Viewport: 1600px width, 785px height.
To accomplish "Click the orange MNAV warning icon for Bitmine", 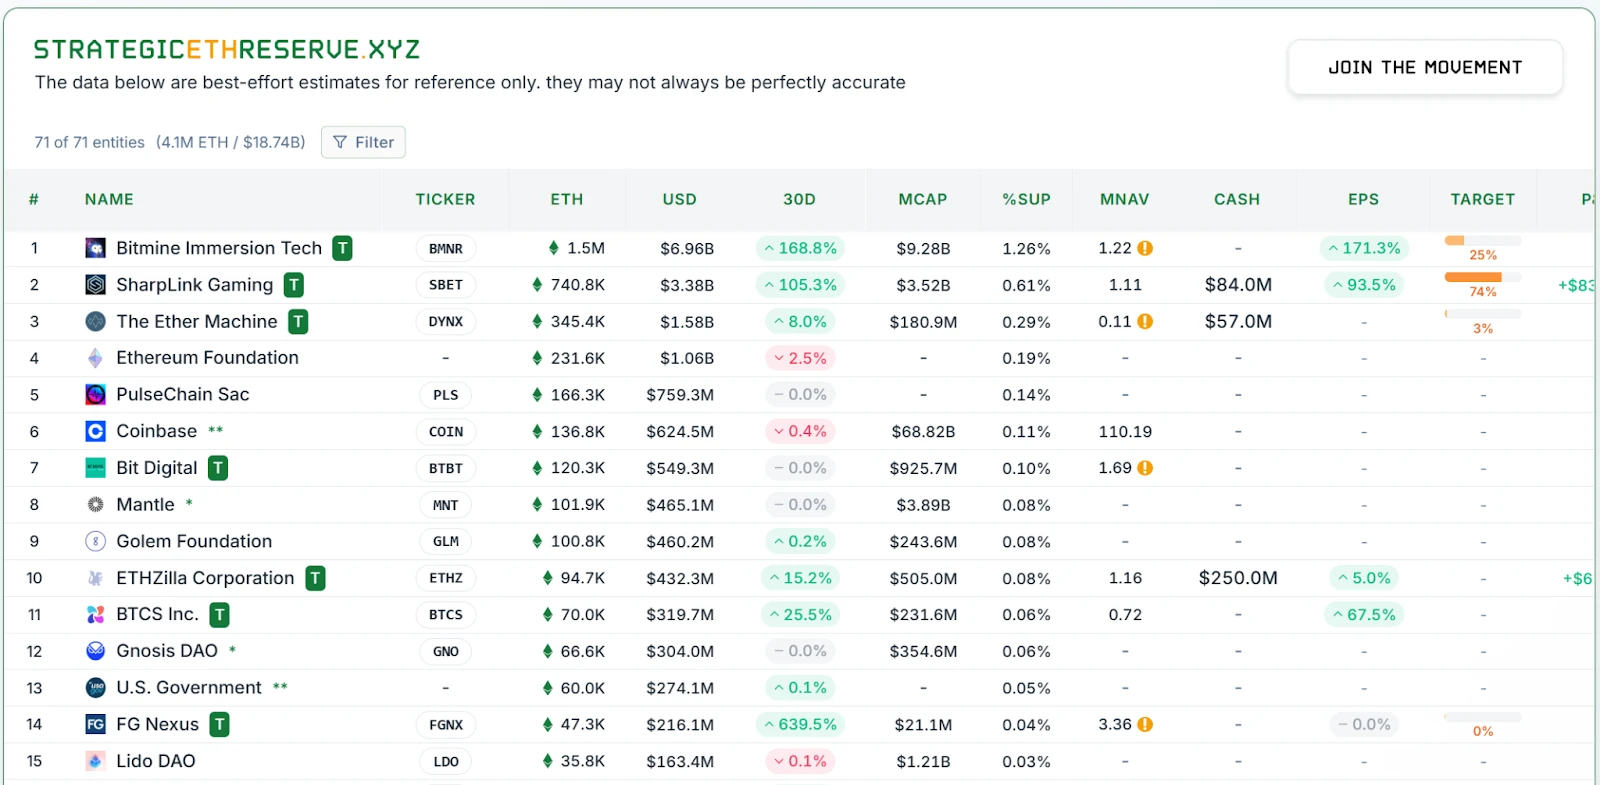I will click(x=1145, y=248).
